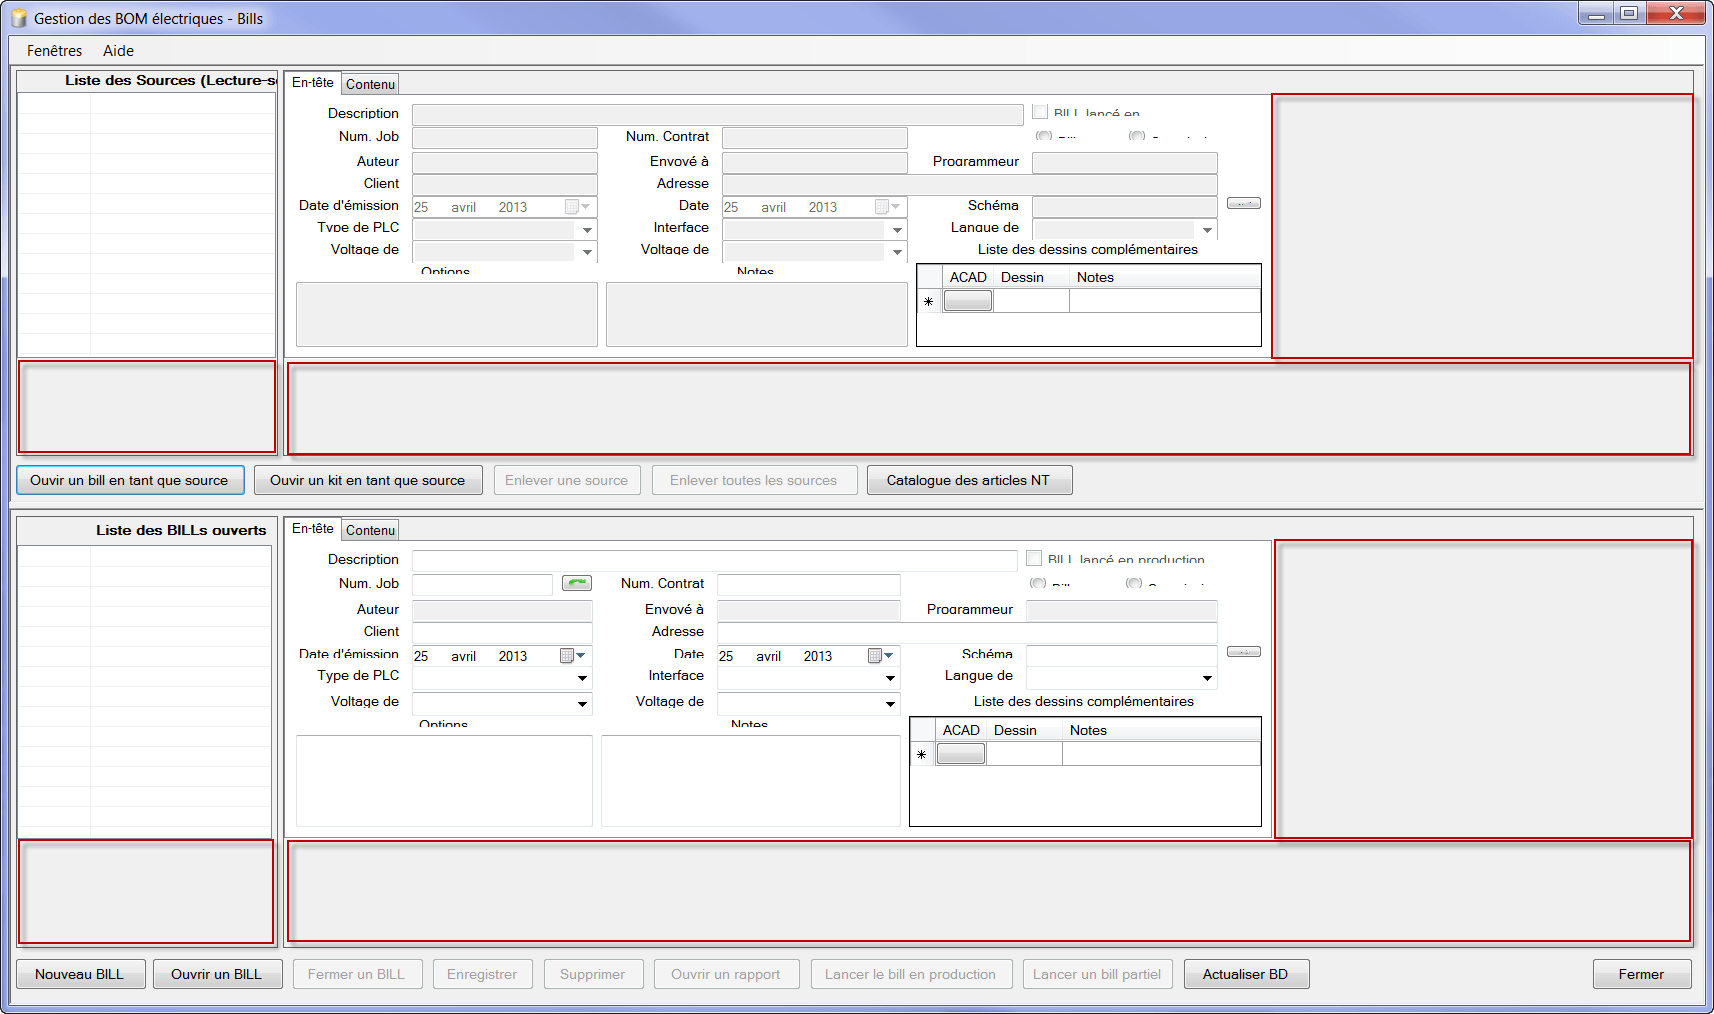Click Ouvrir un BILL button
The height and width of the screenshot is (1014, 1714).
pyautogui.click(x=217, y=974)
